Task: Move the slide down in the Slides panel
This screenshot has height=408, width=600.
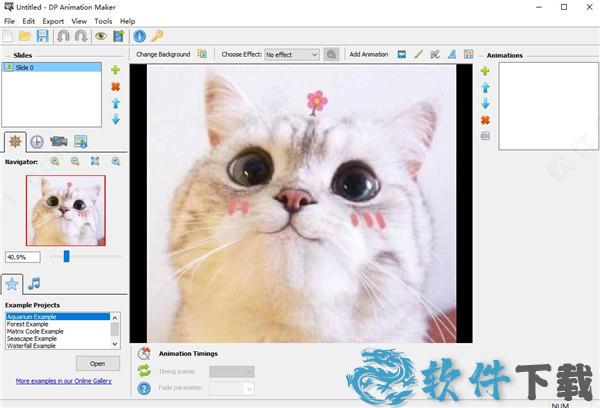Action: 116,119
